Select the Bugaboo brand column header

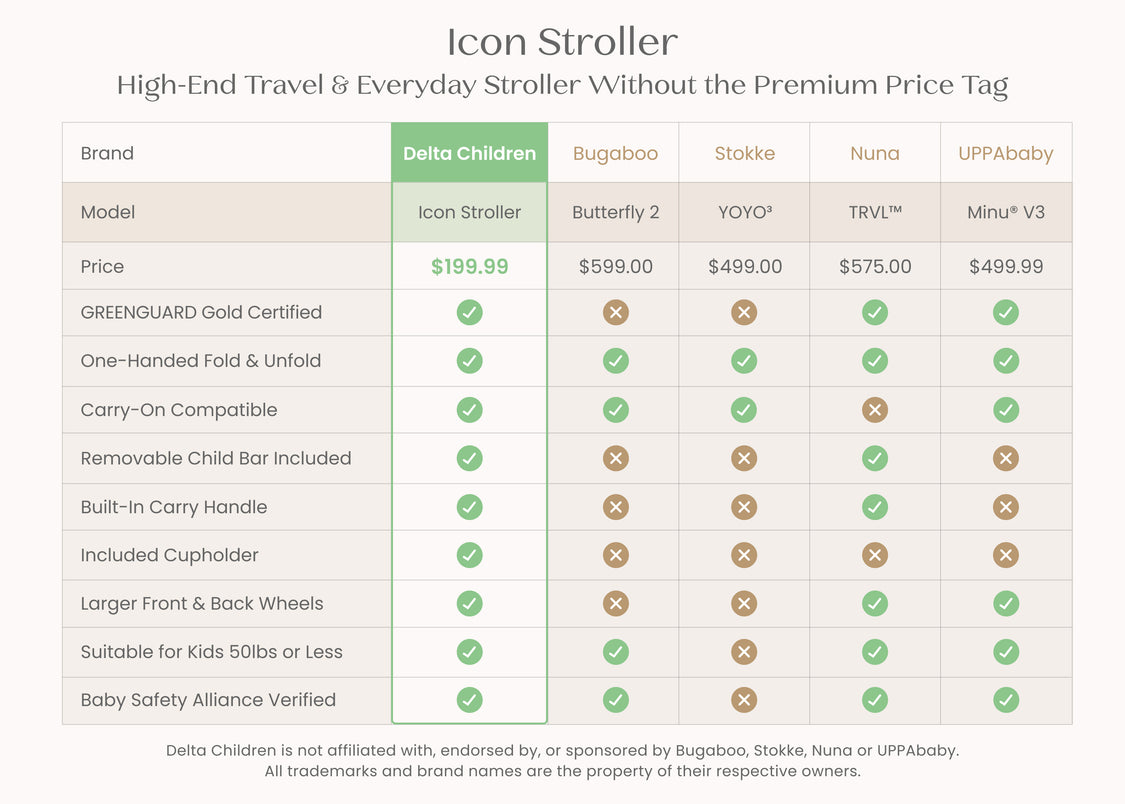tap(616, 153)
